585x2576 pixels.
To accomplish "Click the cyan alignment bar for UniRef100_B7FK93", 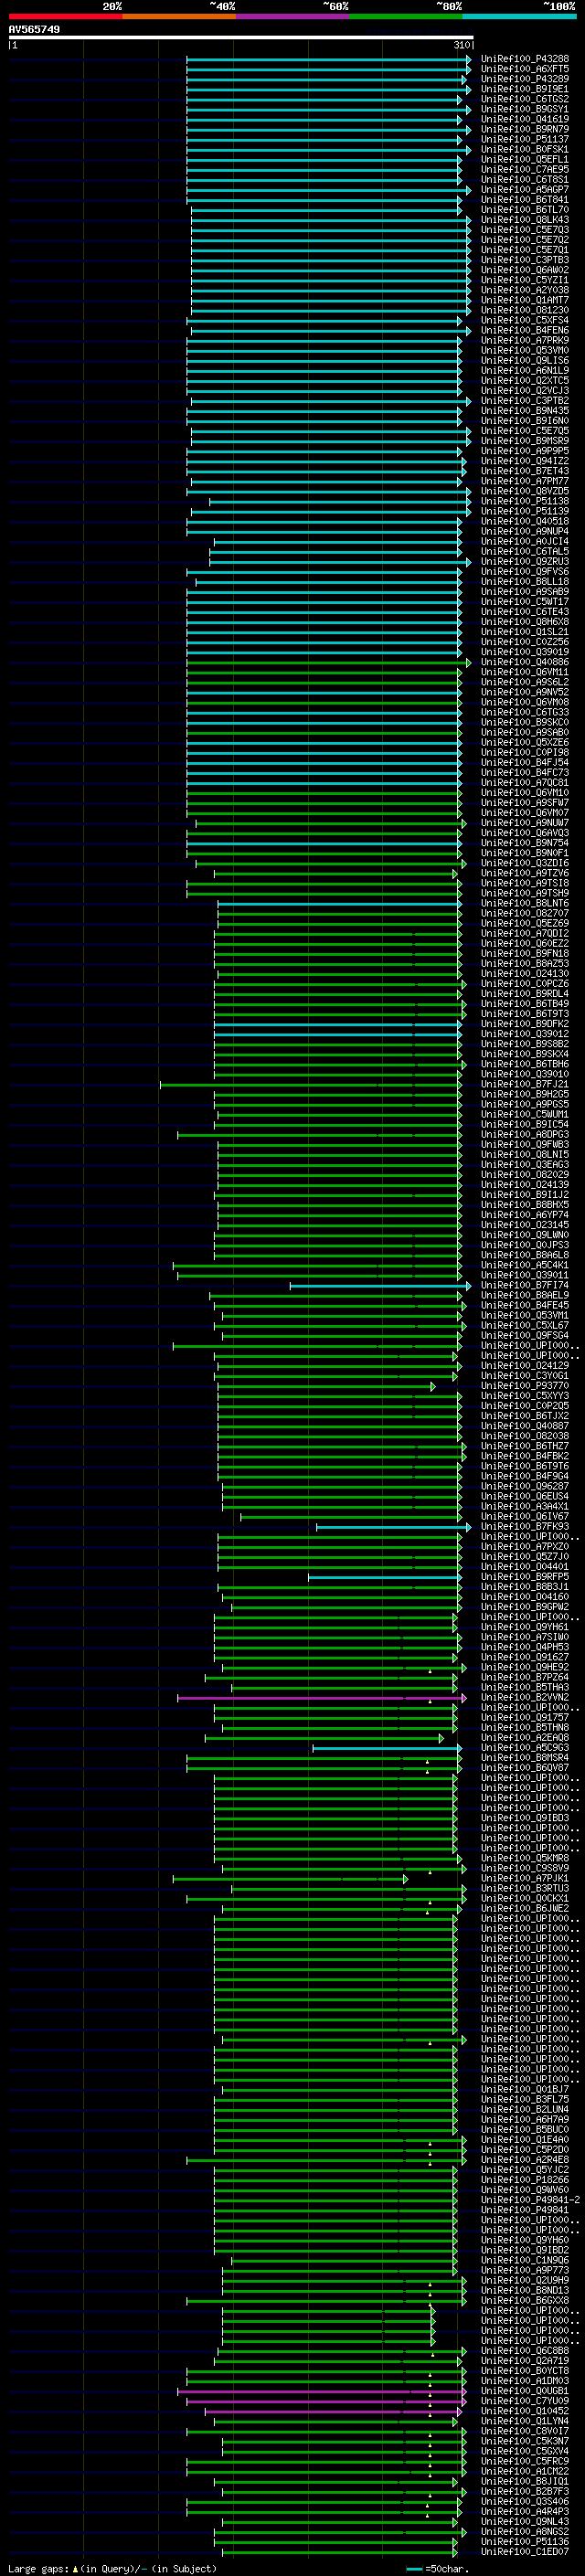I will click(392, 1527).
